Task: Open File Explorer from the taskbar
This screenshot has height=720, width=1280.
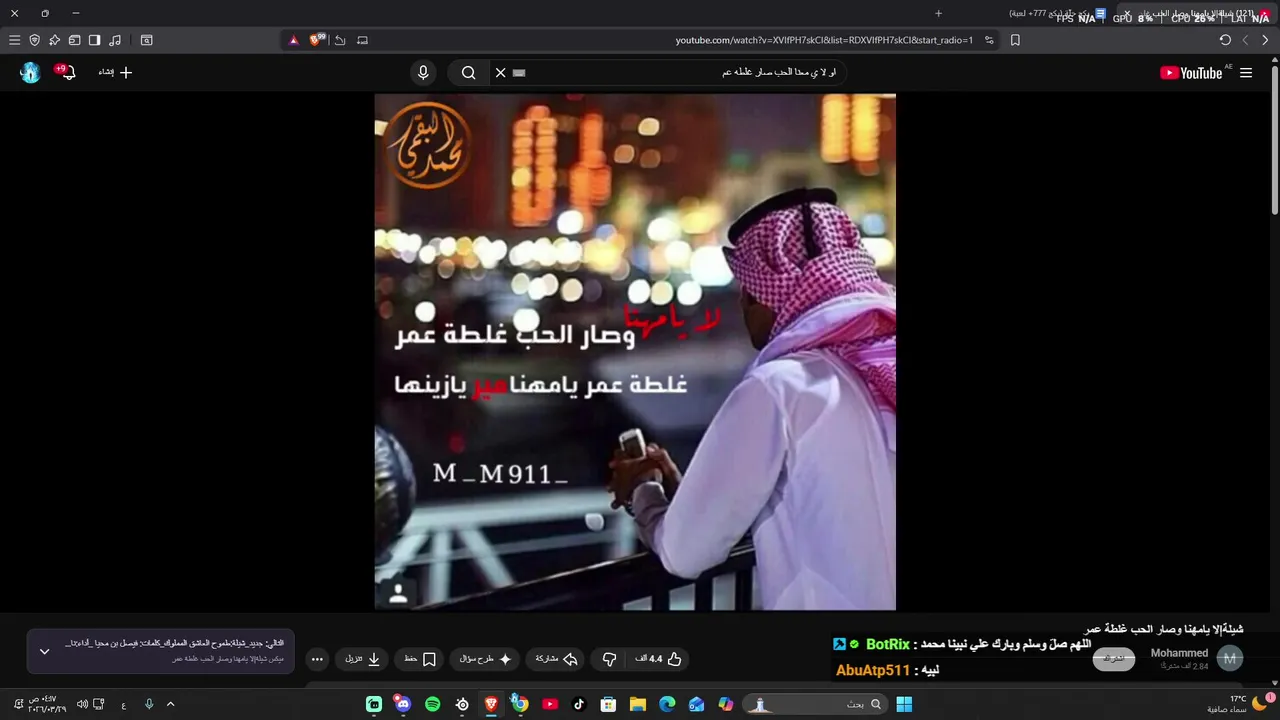Action: 637,704
